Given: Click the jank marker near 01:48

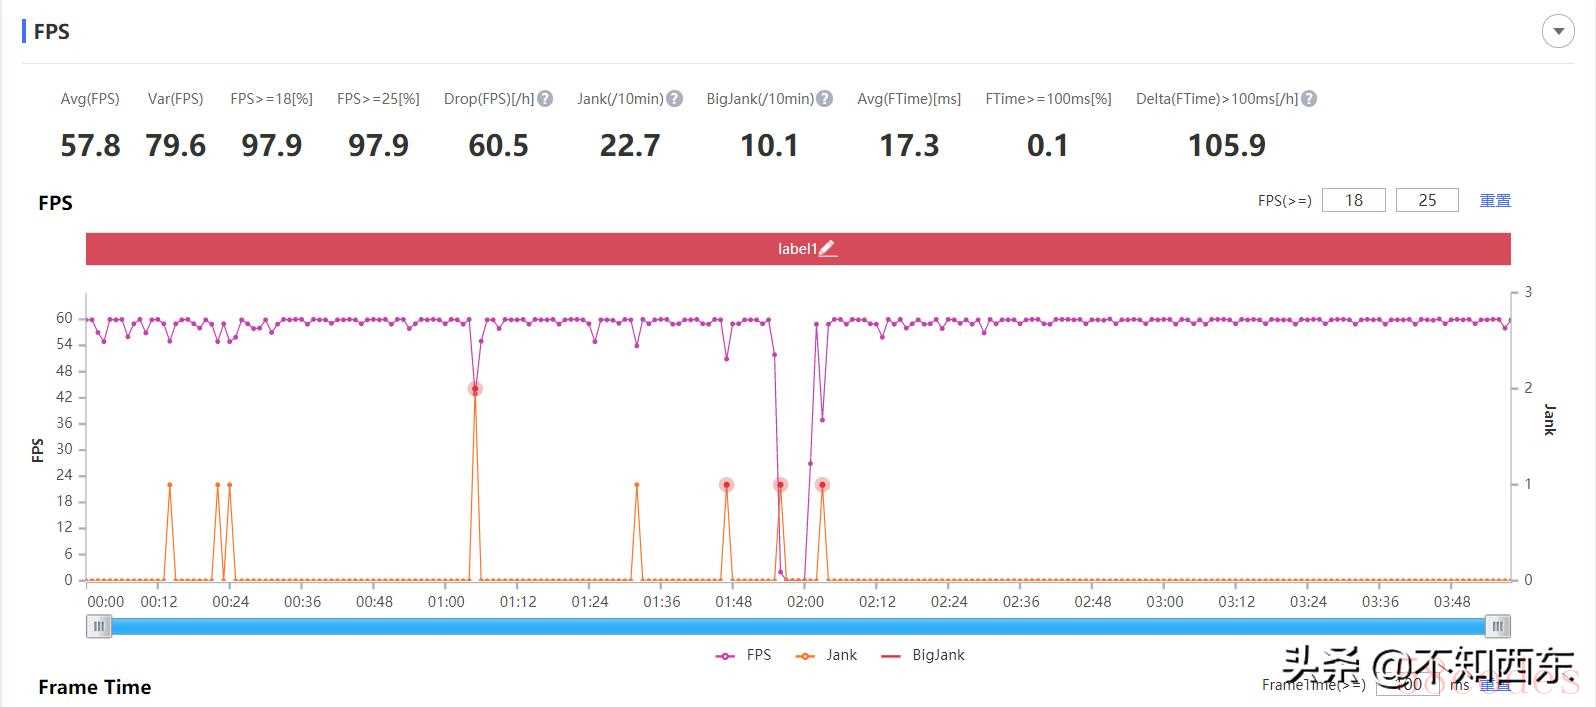Looking at the screenshot, I should (x=727, y=485).
